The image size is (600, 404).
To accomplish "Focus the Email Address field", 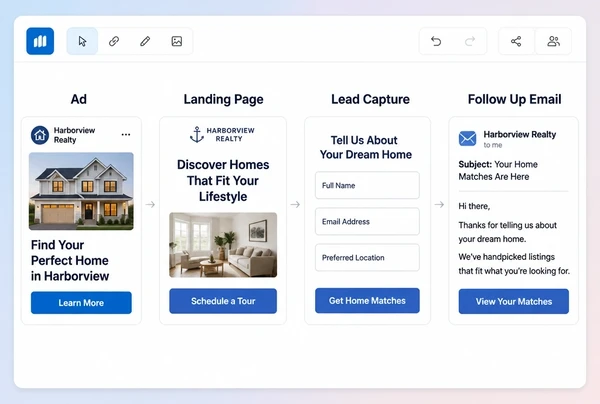I will coord(367,222).
